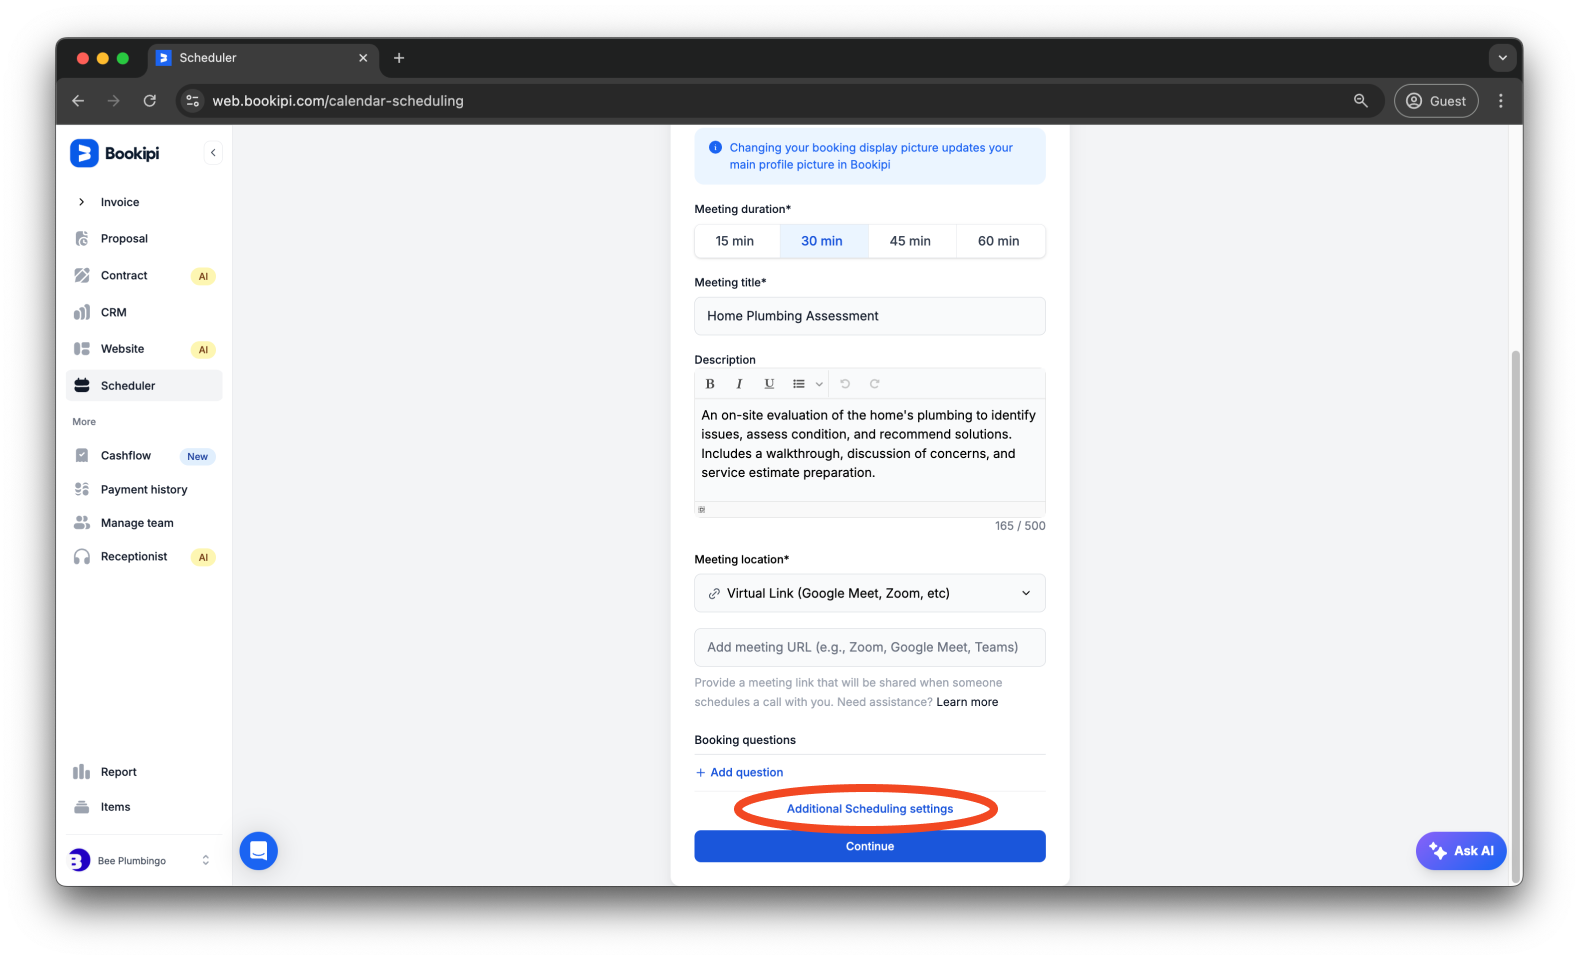
Task: Go forward with browser forward arrow
Action: [x=113, y=101]
